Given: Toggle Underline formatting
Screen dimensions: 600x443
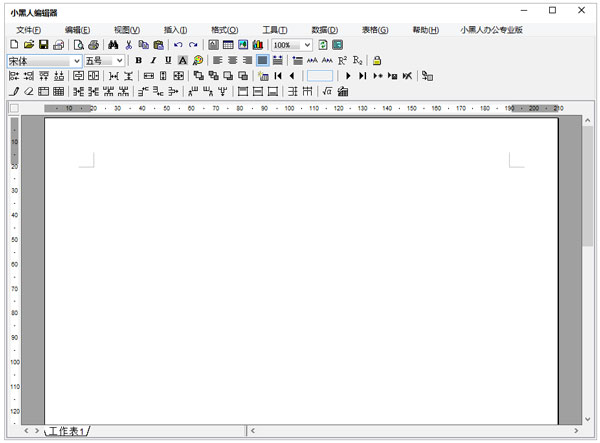Looking at the screenshot, I should pos(168,61).
